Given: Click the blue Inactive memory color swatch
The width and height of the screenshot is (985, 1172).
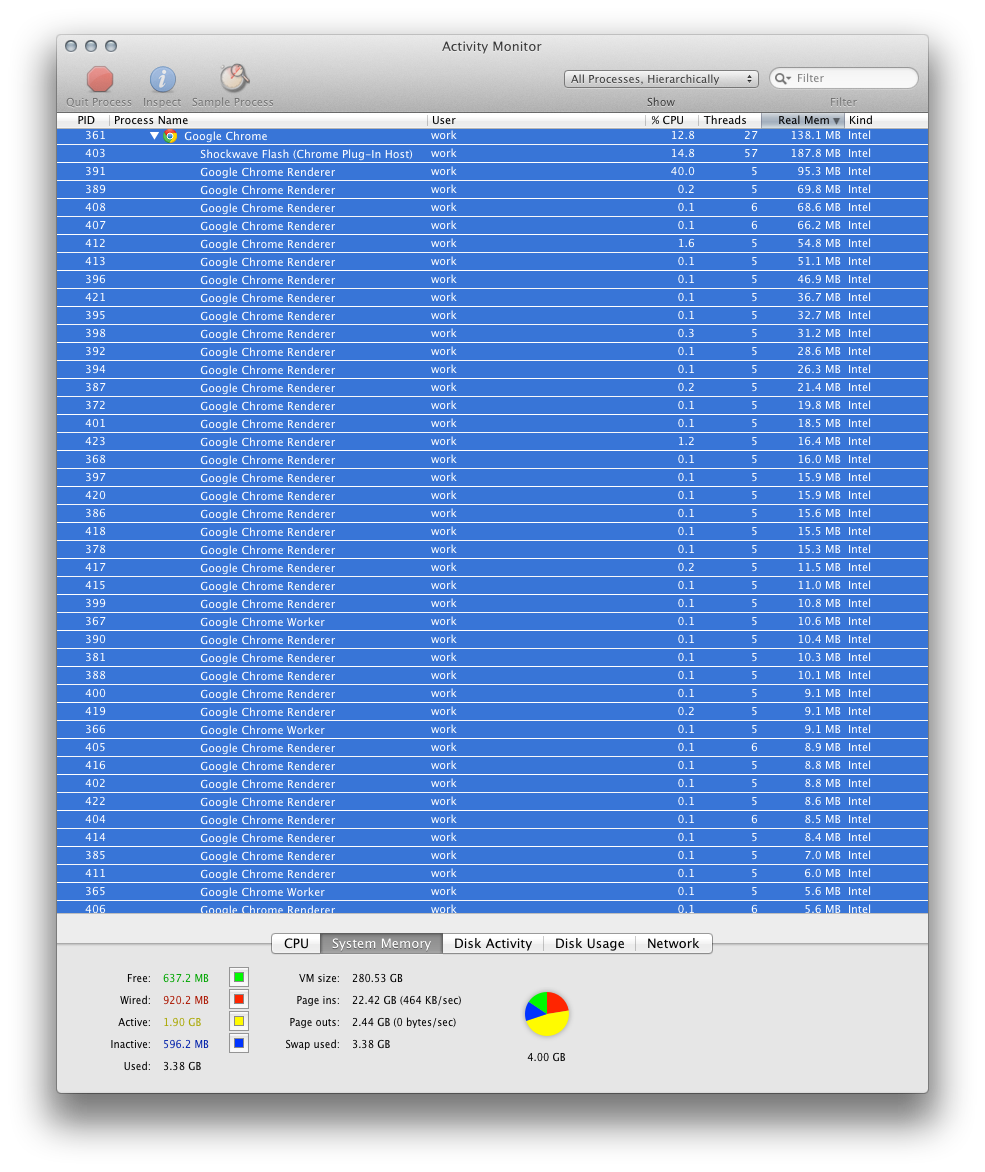Looking at the screenshot, I should pos(239,1043).
